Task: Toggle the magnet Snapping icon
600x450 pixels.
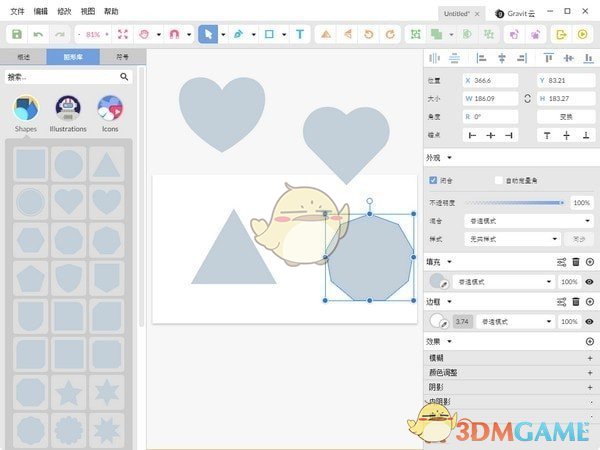Action: (x=174, y=34)
